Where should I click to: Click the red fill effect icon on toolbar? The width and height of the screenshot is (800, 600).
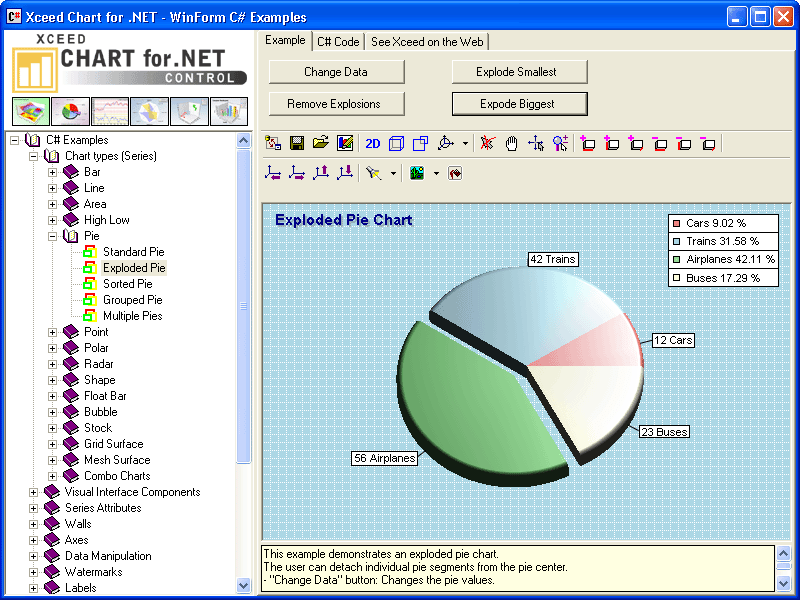455,173
